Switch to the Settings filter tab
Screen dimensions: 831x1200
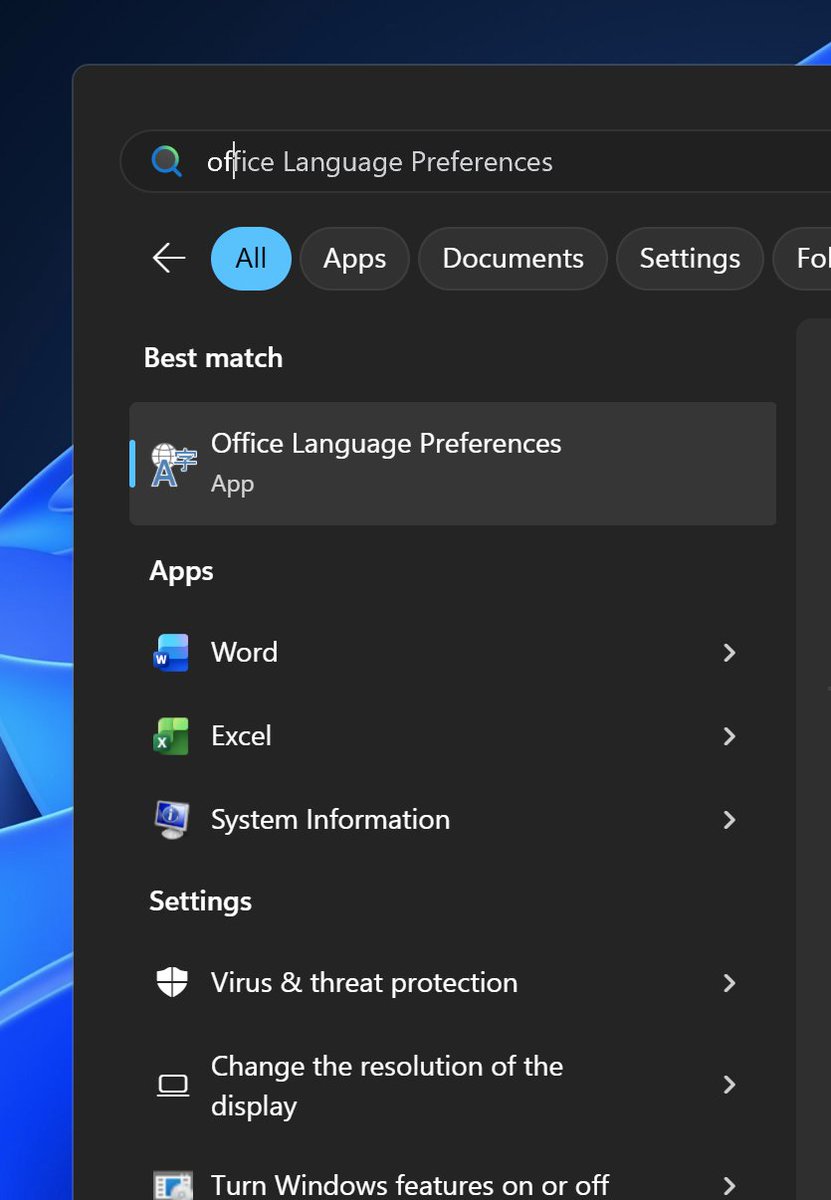coord(690,258)
